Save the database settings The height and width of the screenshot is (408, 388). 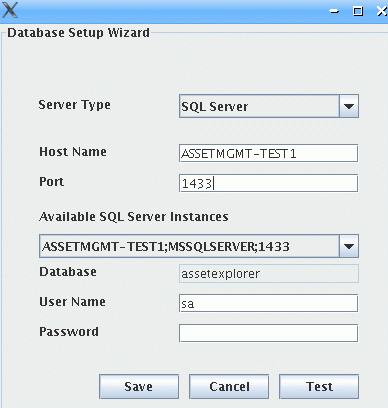139,387
